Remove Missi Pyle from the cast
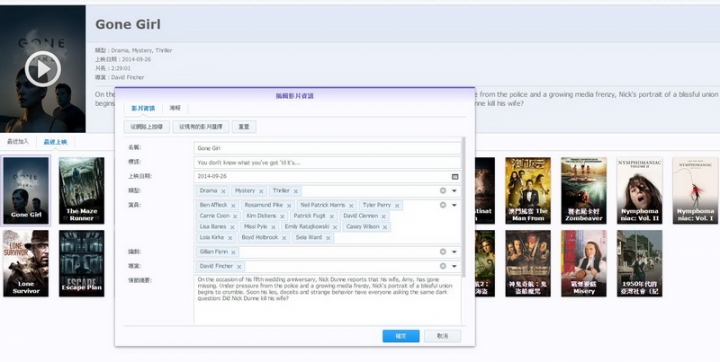 (273, 227)
